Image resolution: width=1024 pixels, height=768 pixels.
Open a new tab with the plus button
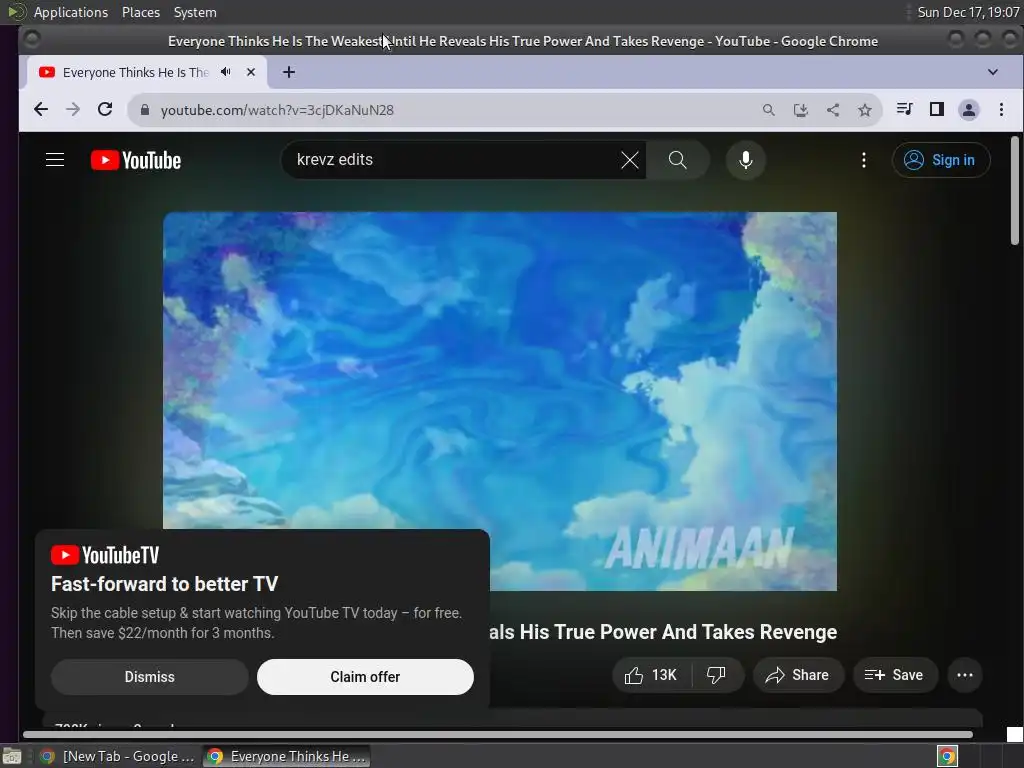click(289, 72)
